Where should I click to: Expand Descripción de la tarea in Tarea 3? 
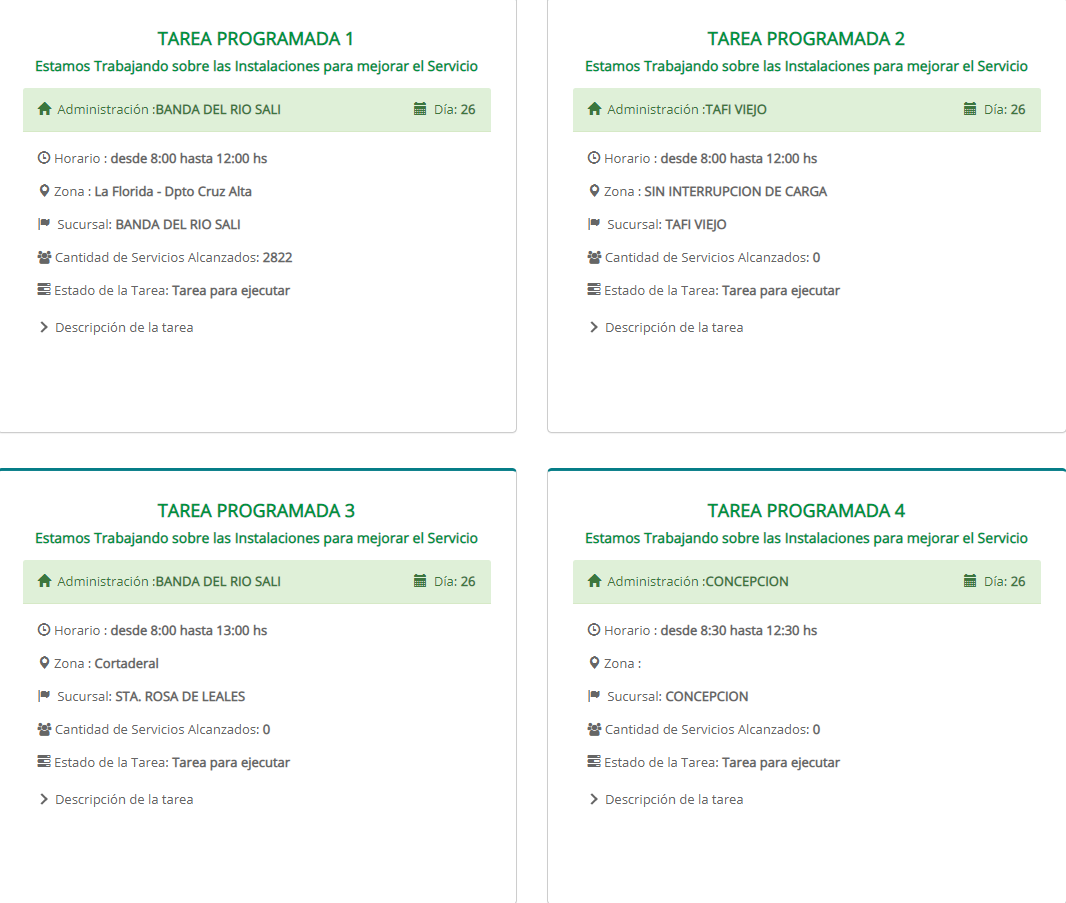click(x=116, y=799)
